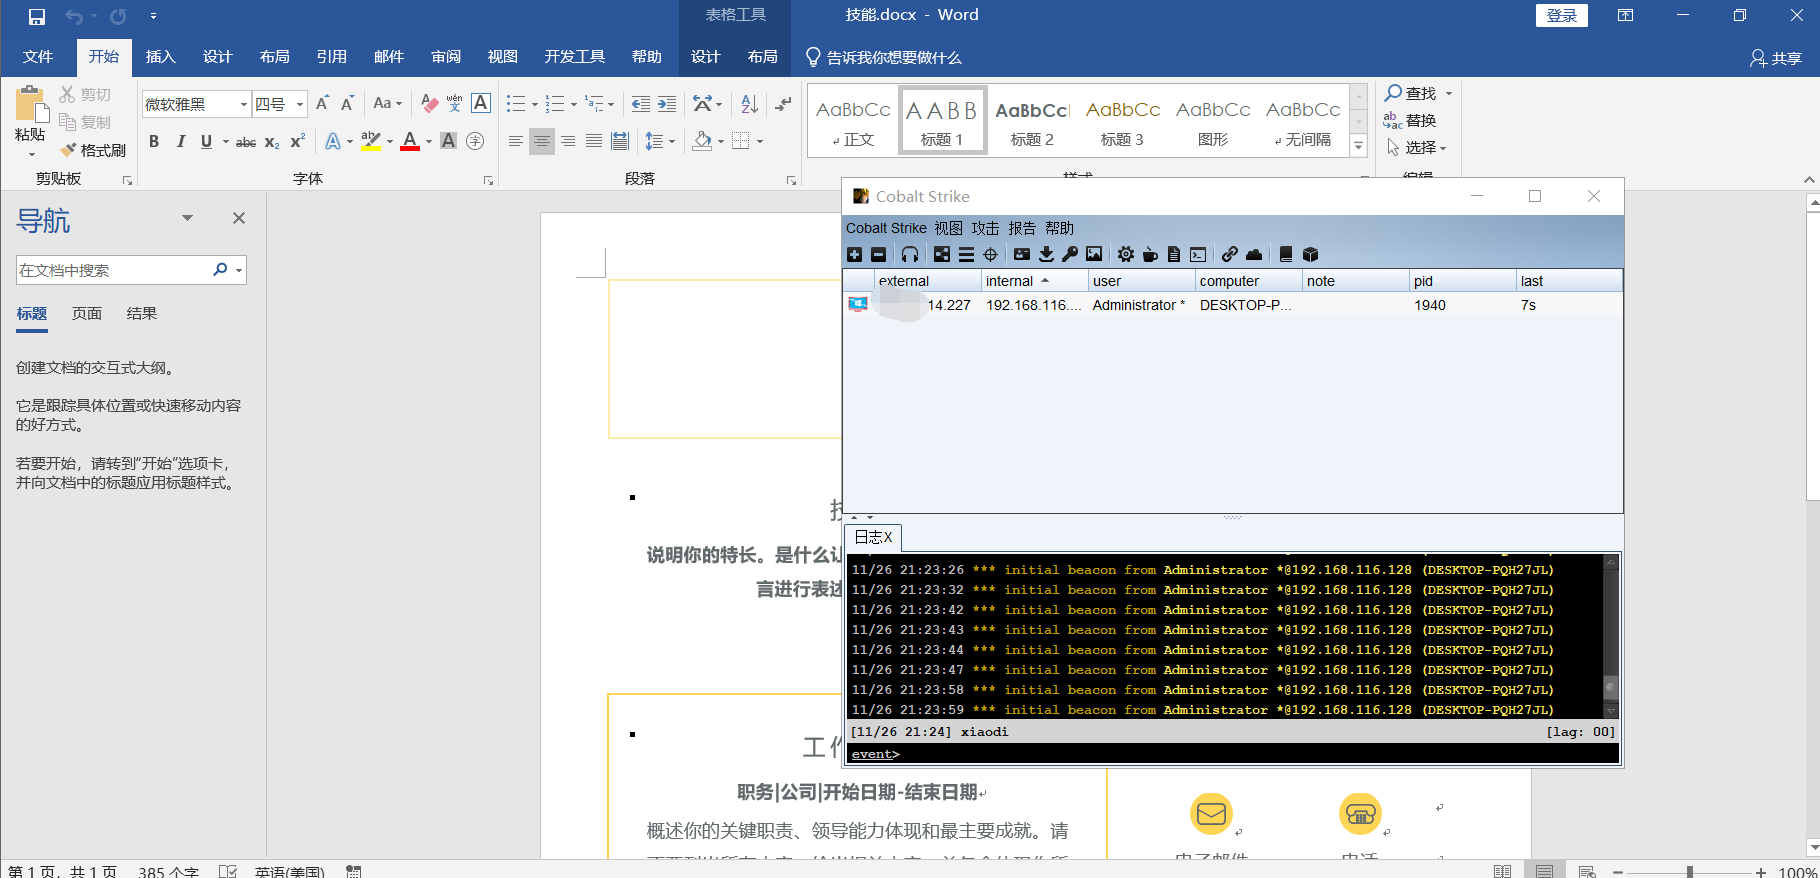Open the 插入 (Insert) ribbon tab
The height and width of the screenshot is (878, 1820).
pos(160,57)
